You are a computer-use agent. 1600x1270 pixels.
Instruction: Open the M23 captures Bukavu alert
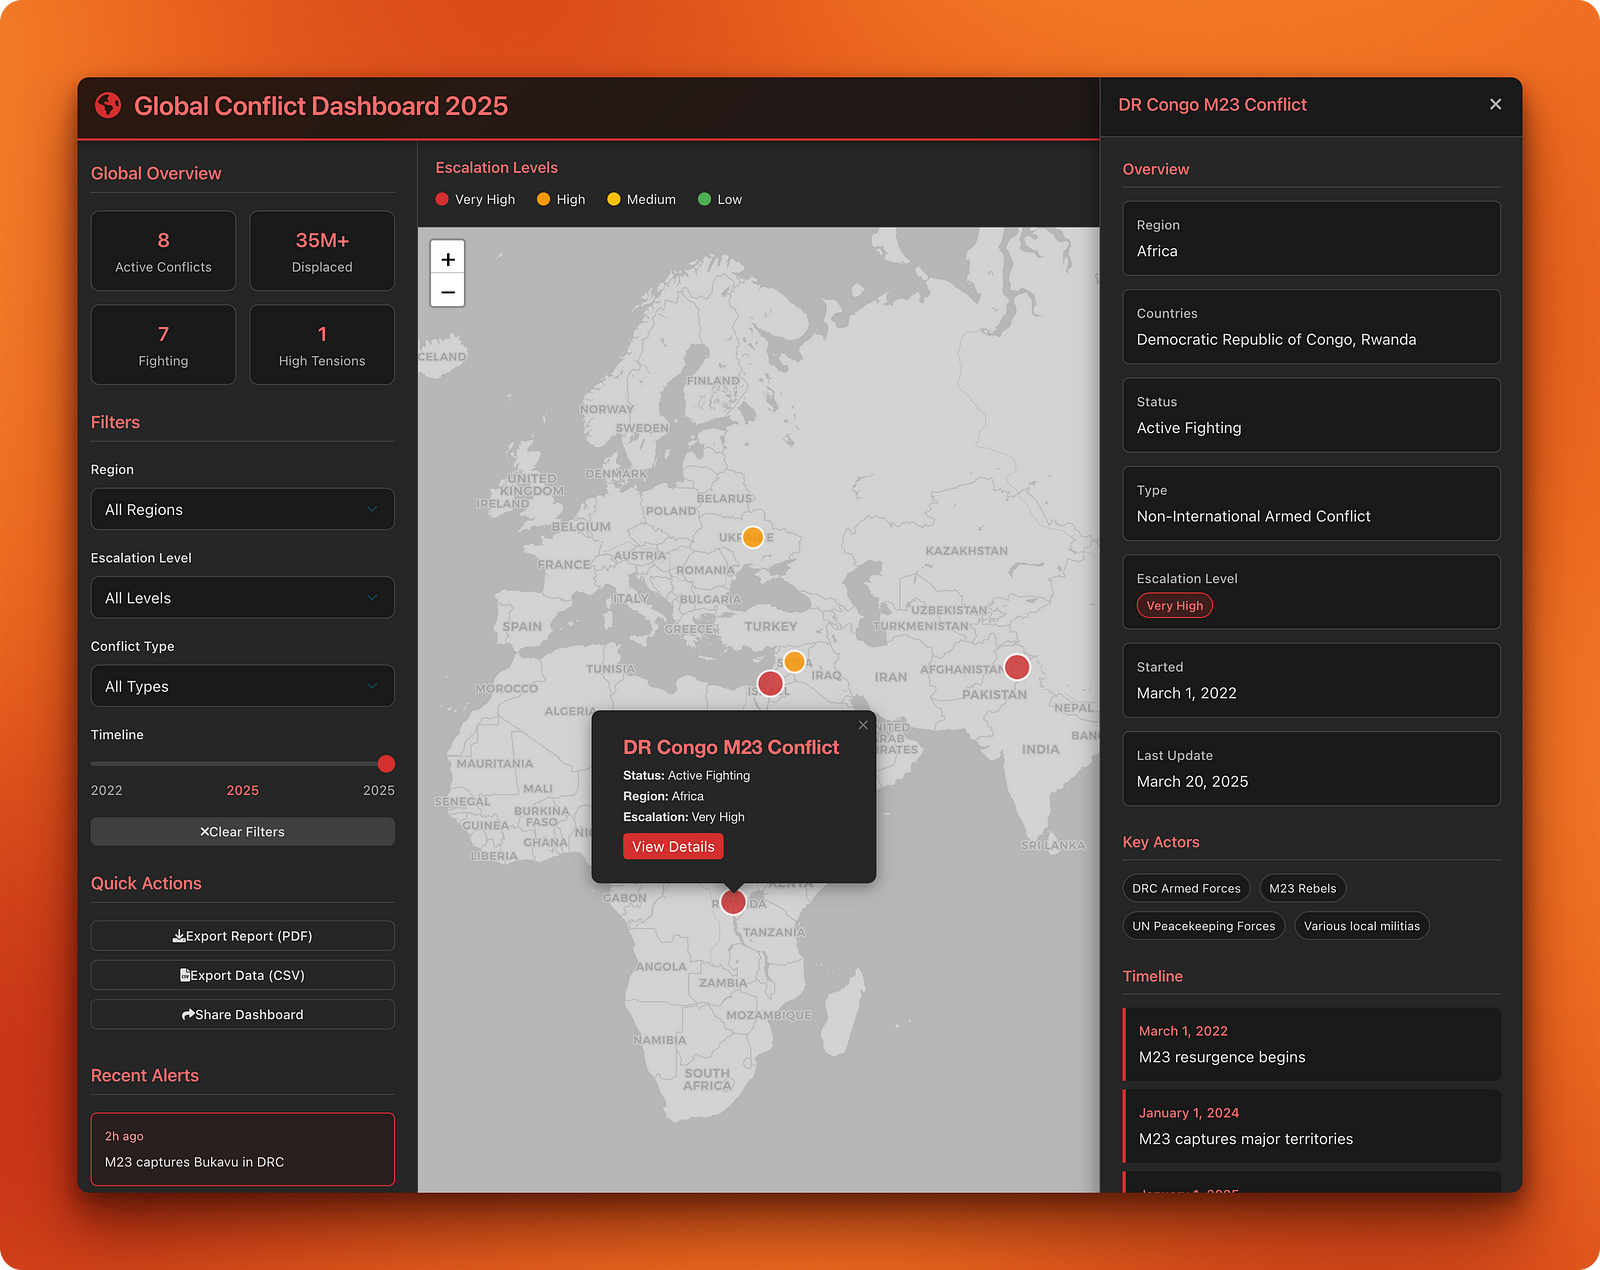click(x=242, y=1149)
